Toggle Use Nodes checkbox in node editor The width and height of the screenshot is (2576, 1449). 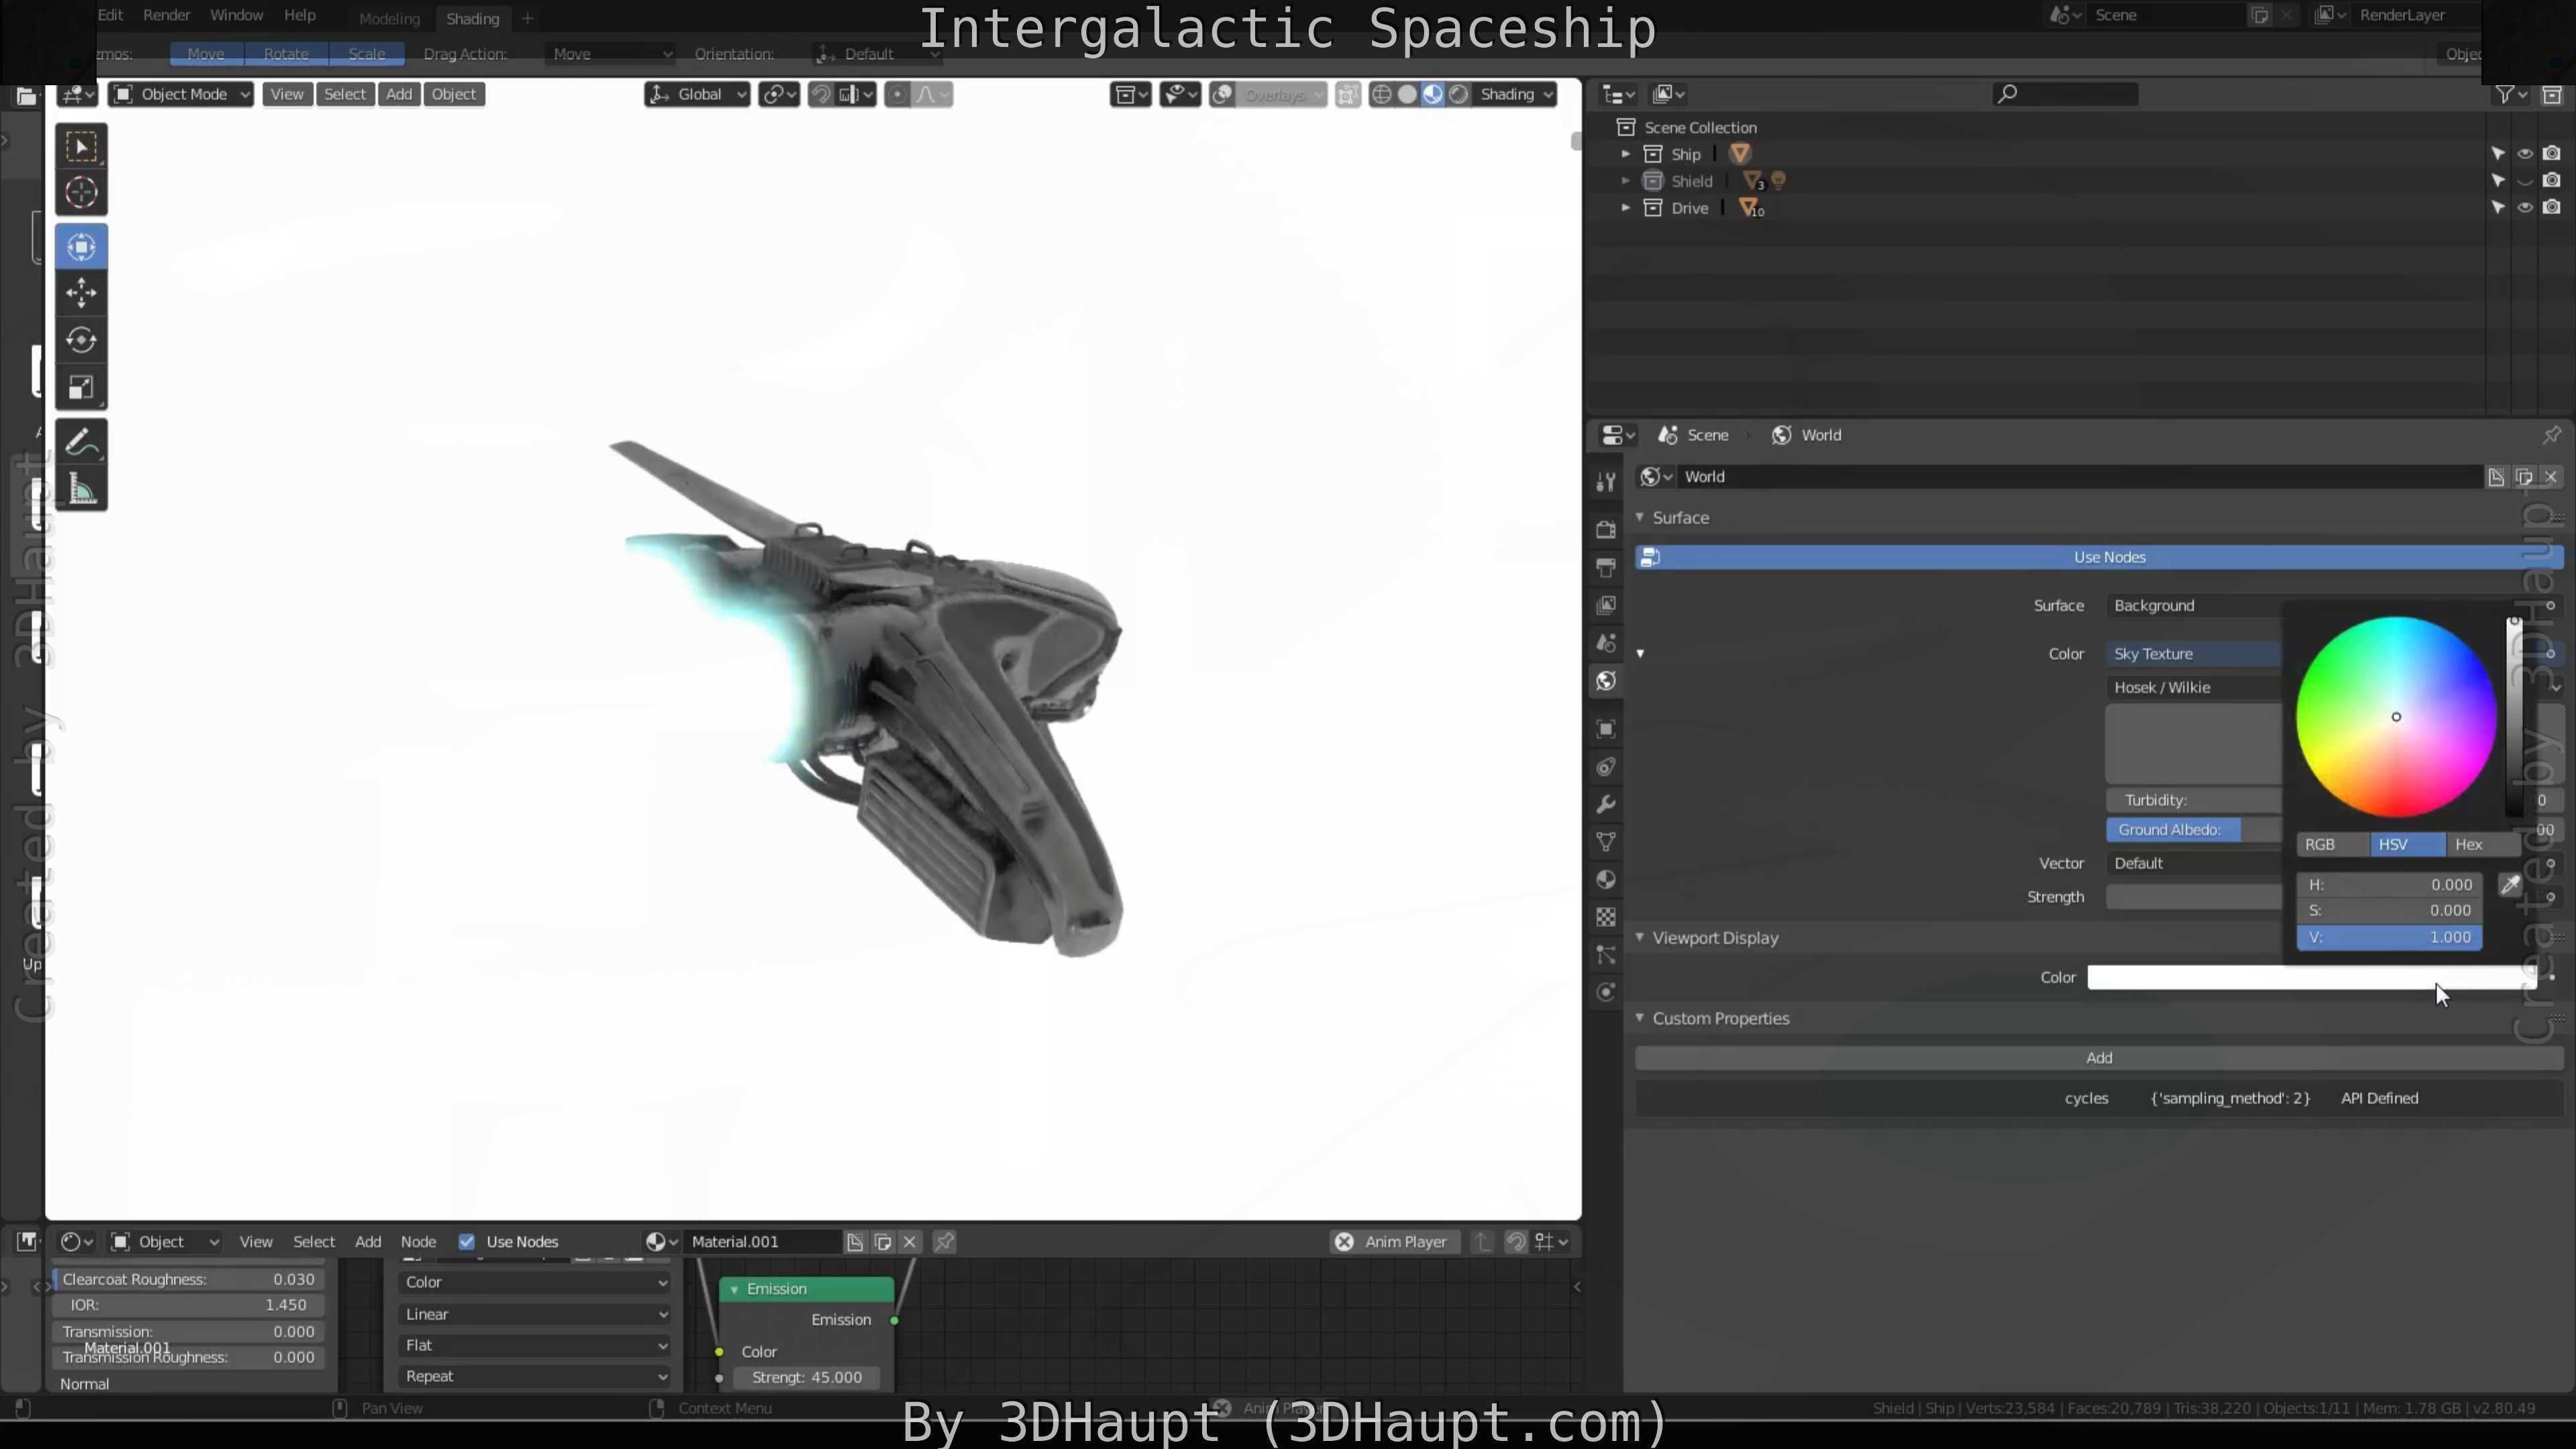(466, 1241)
